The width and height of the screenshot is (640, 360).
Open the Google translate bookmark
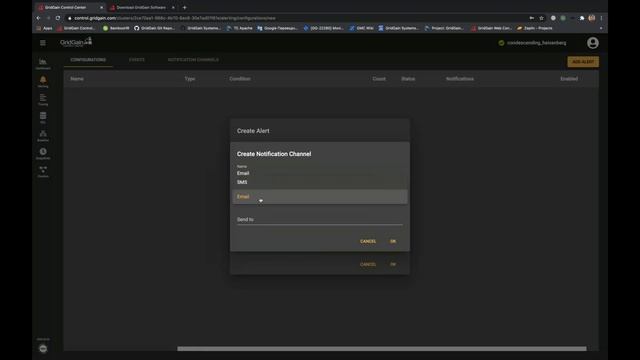click(278, 28)
